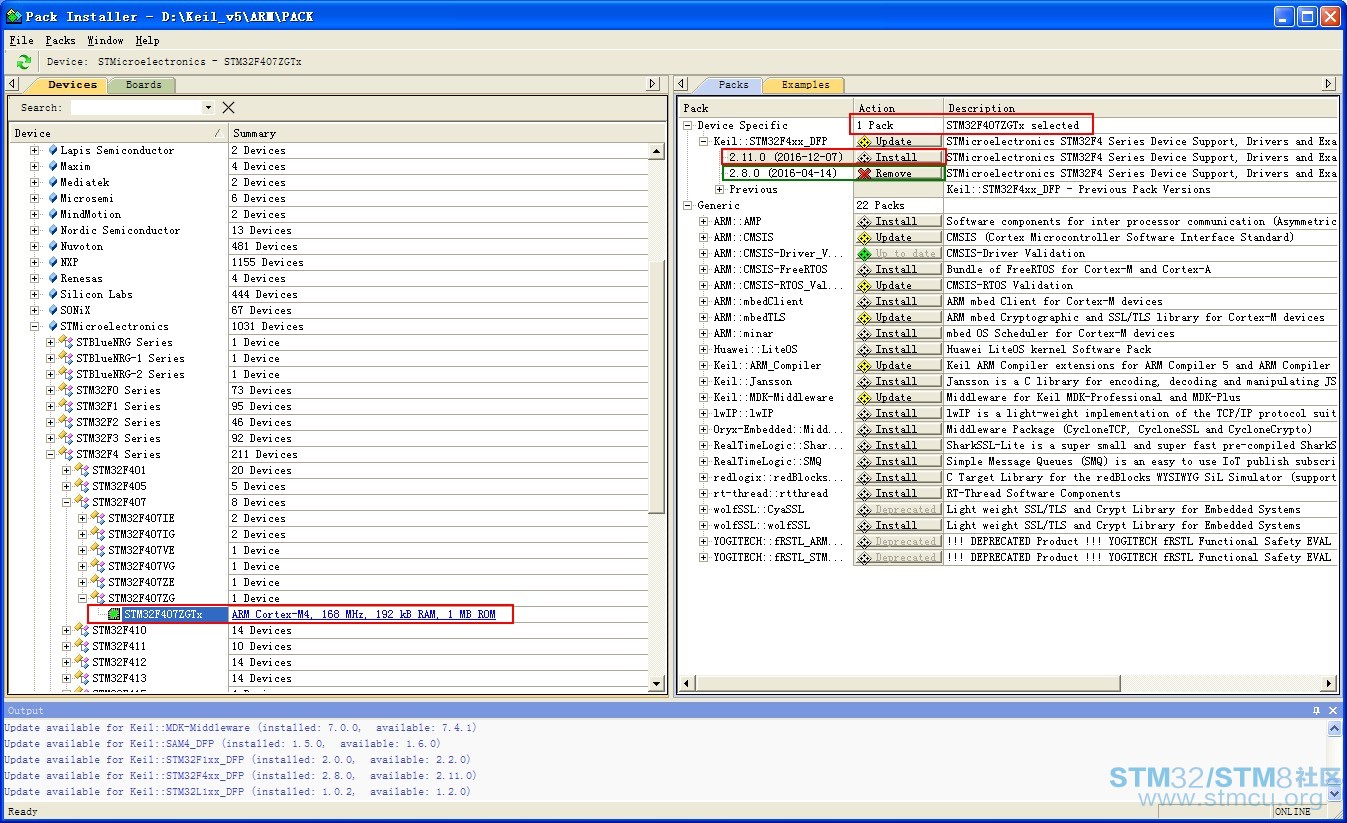Click the STMicroelectronics vendor icon

pos(52,326)
